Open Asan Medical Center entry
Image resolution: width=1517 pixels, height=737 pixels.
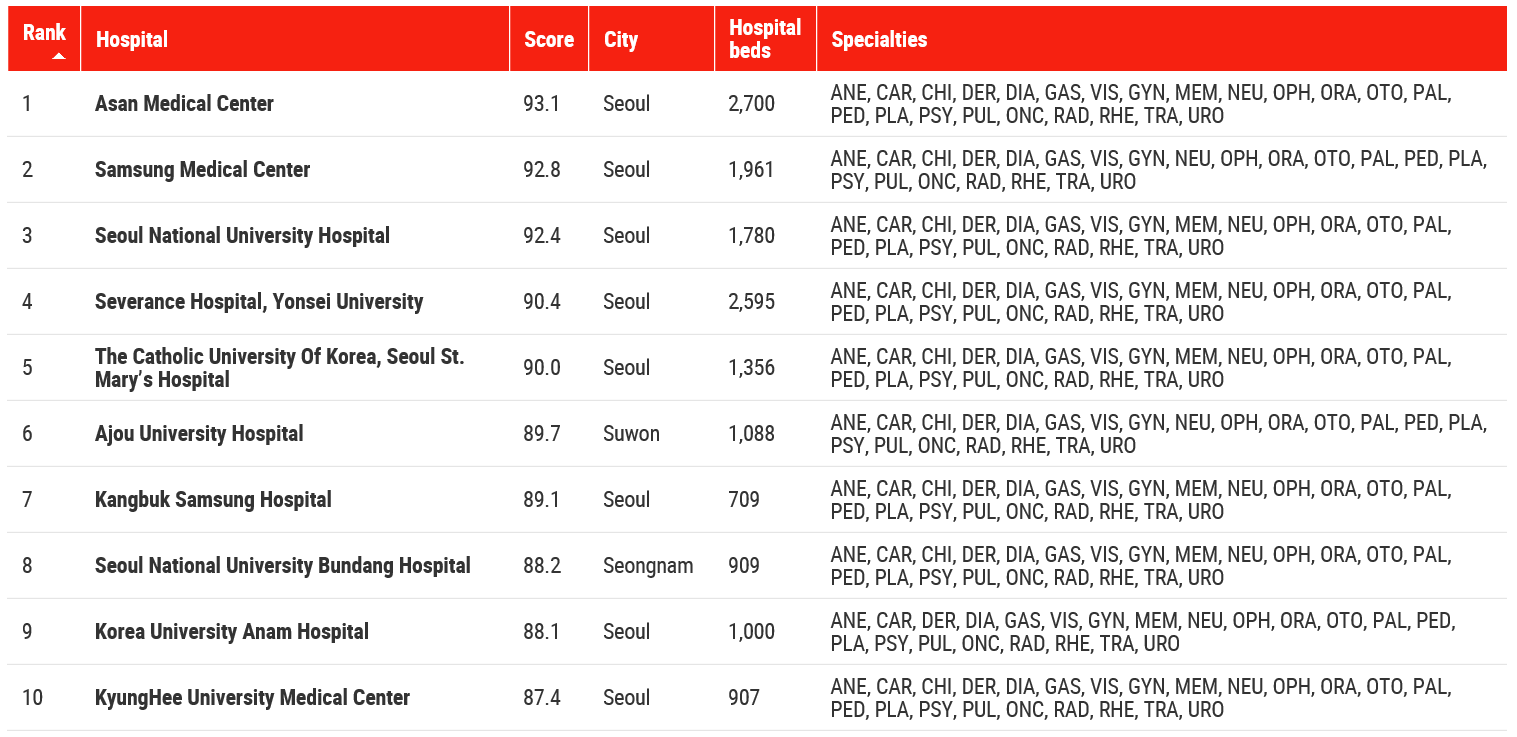pyautogui.click(x=184, y=104)
